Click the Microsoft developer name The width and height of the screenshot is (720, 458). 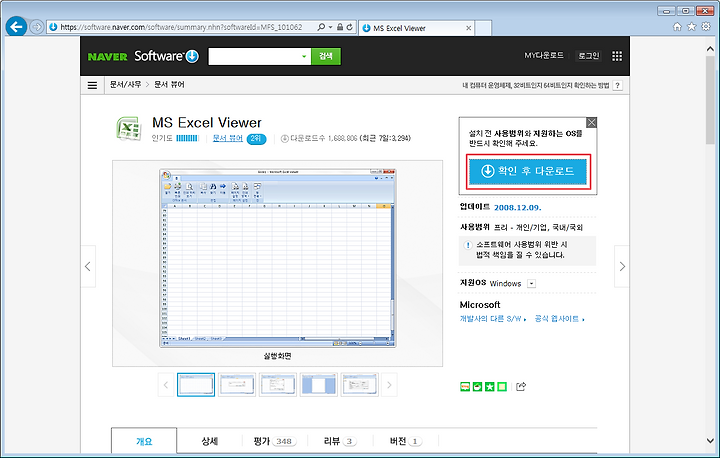click(480, 305)
